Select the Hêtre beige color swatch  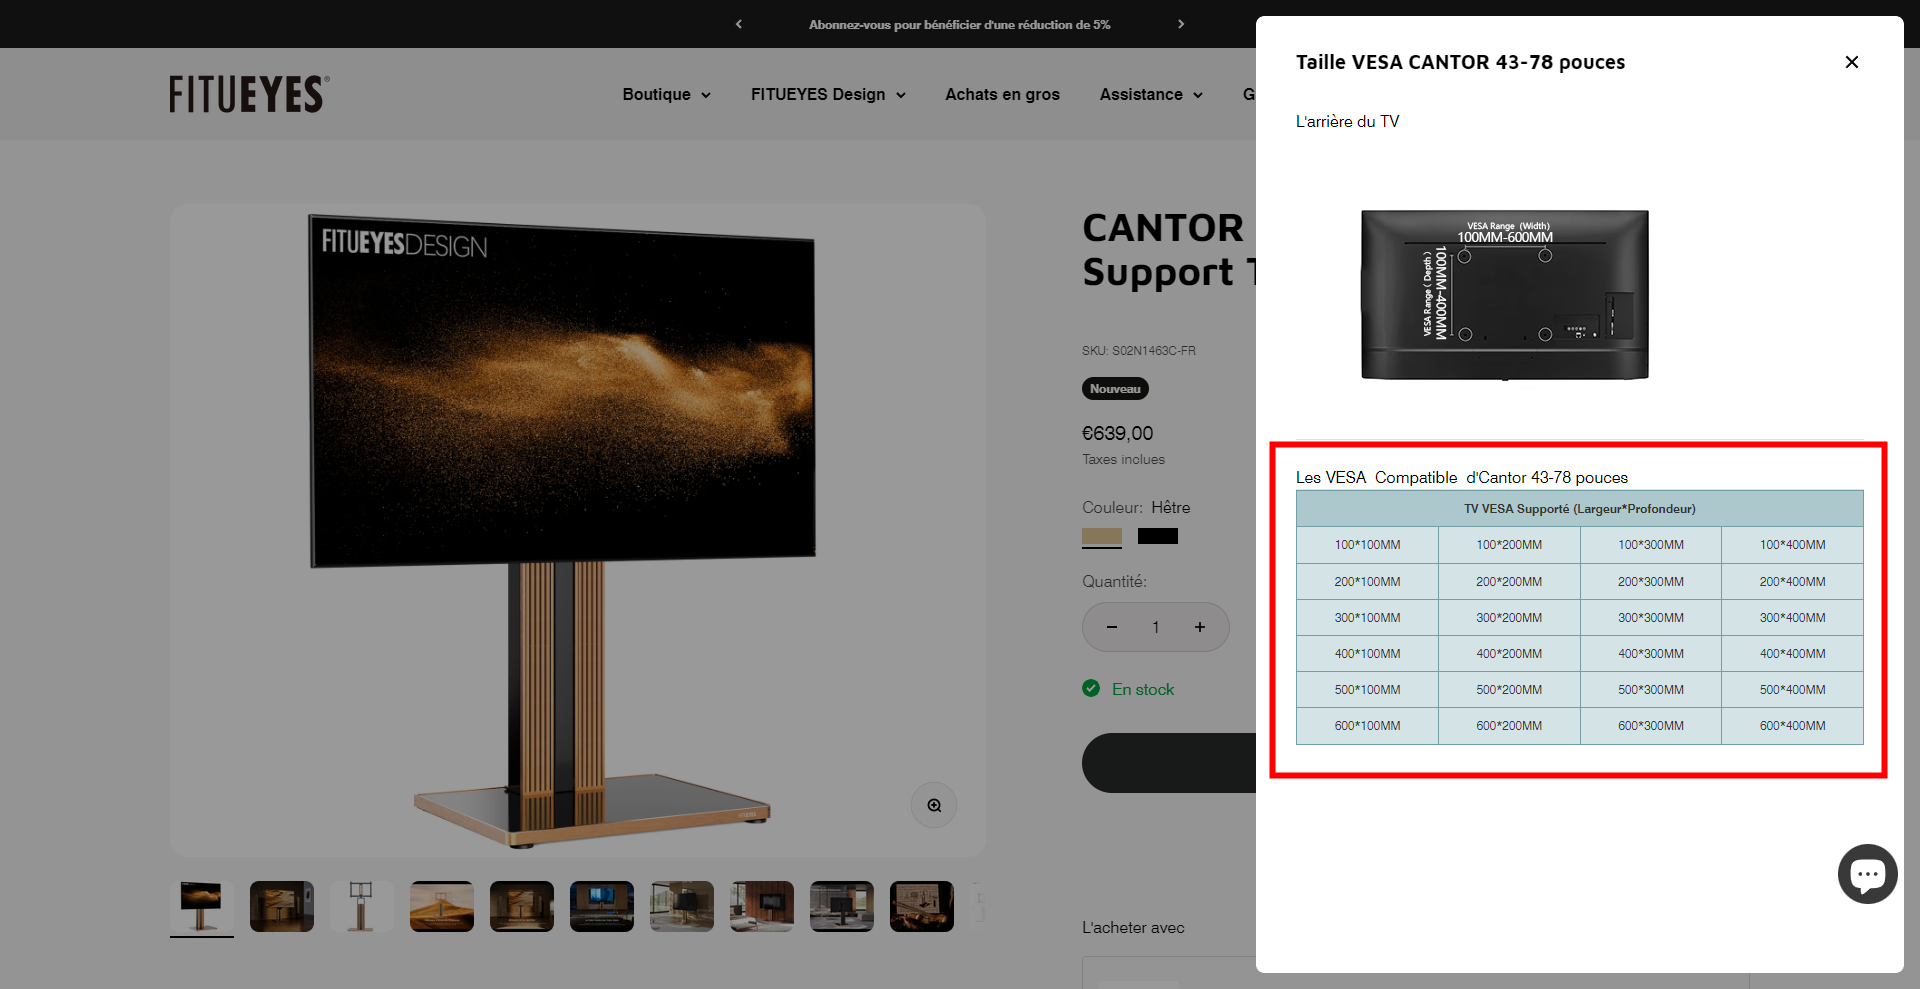[1102, 536]
